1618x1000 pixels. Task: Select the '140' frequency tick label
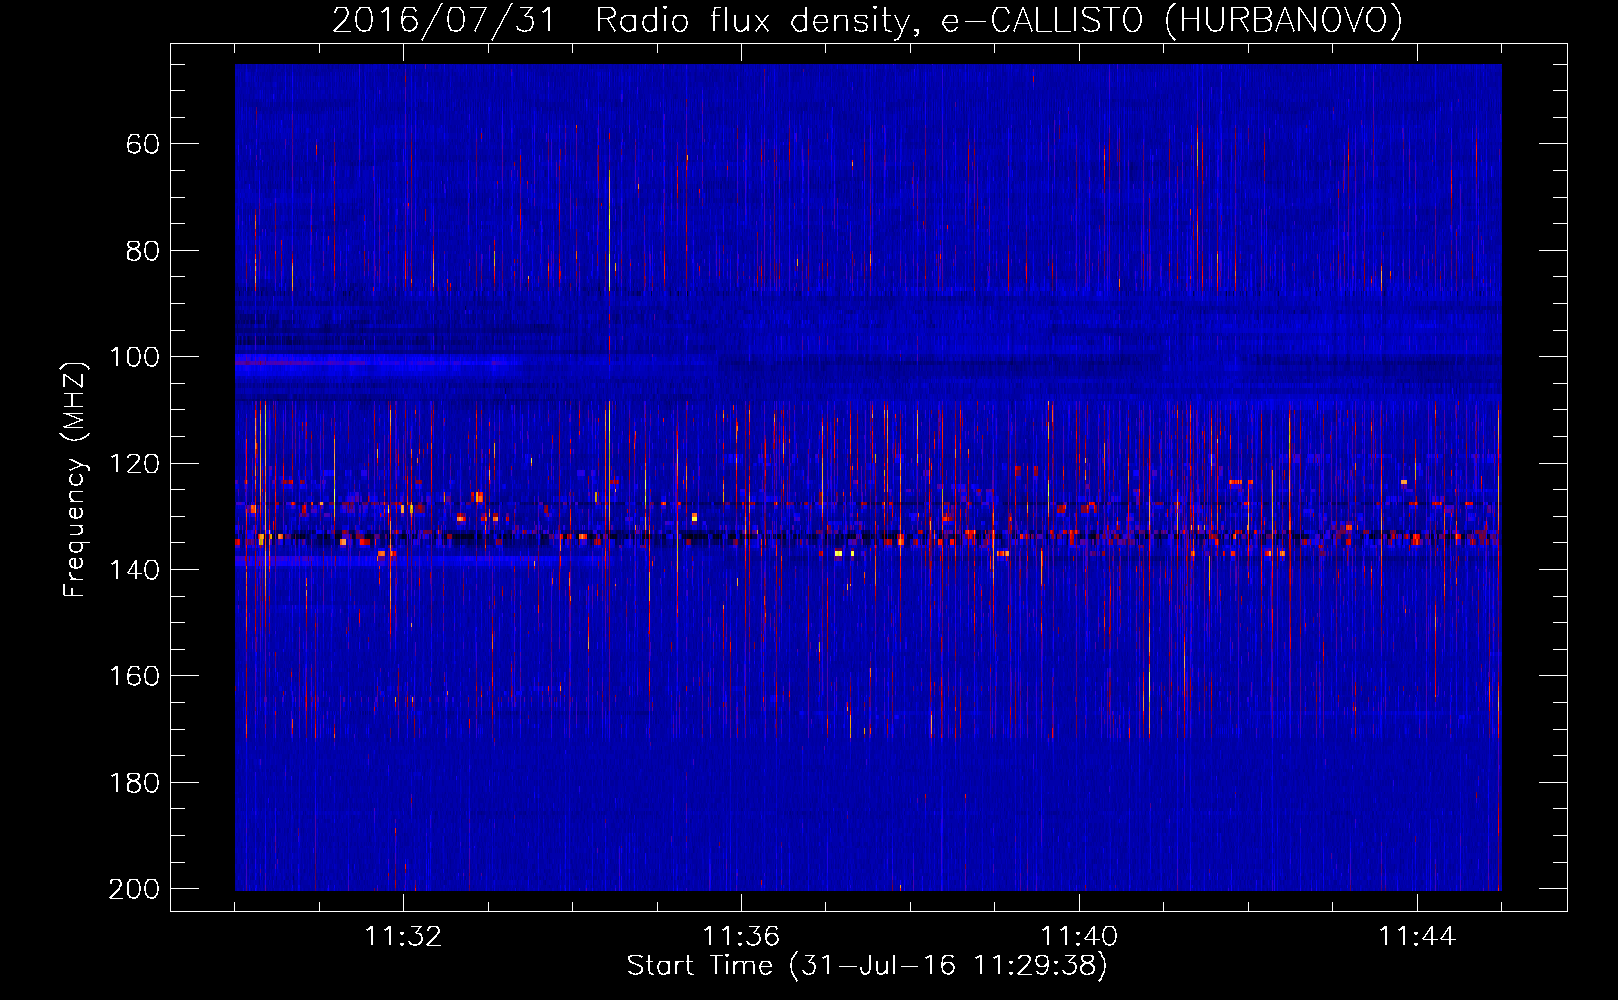point(134,570)
